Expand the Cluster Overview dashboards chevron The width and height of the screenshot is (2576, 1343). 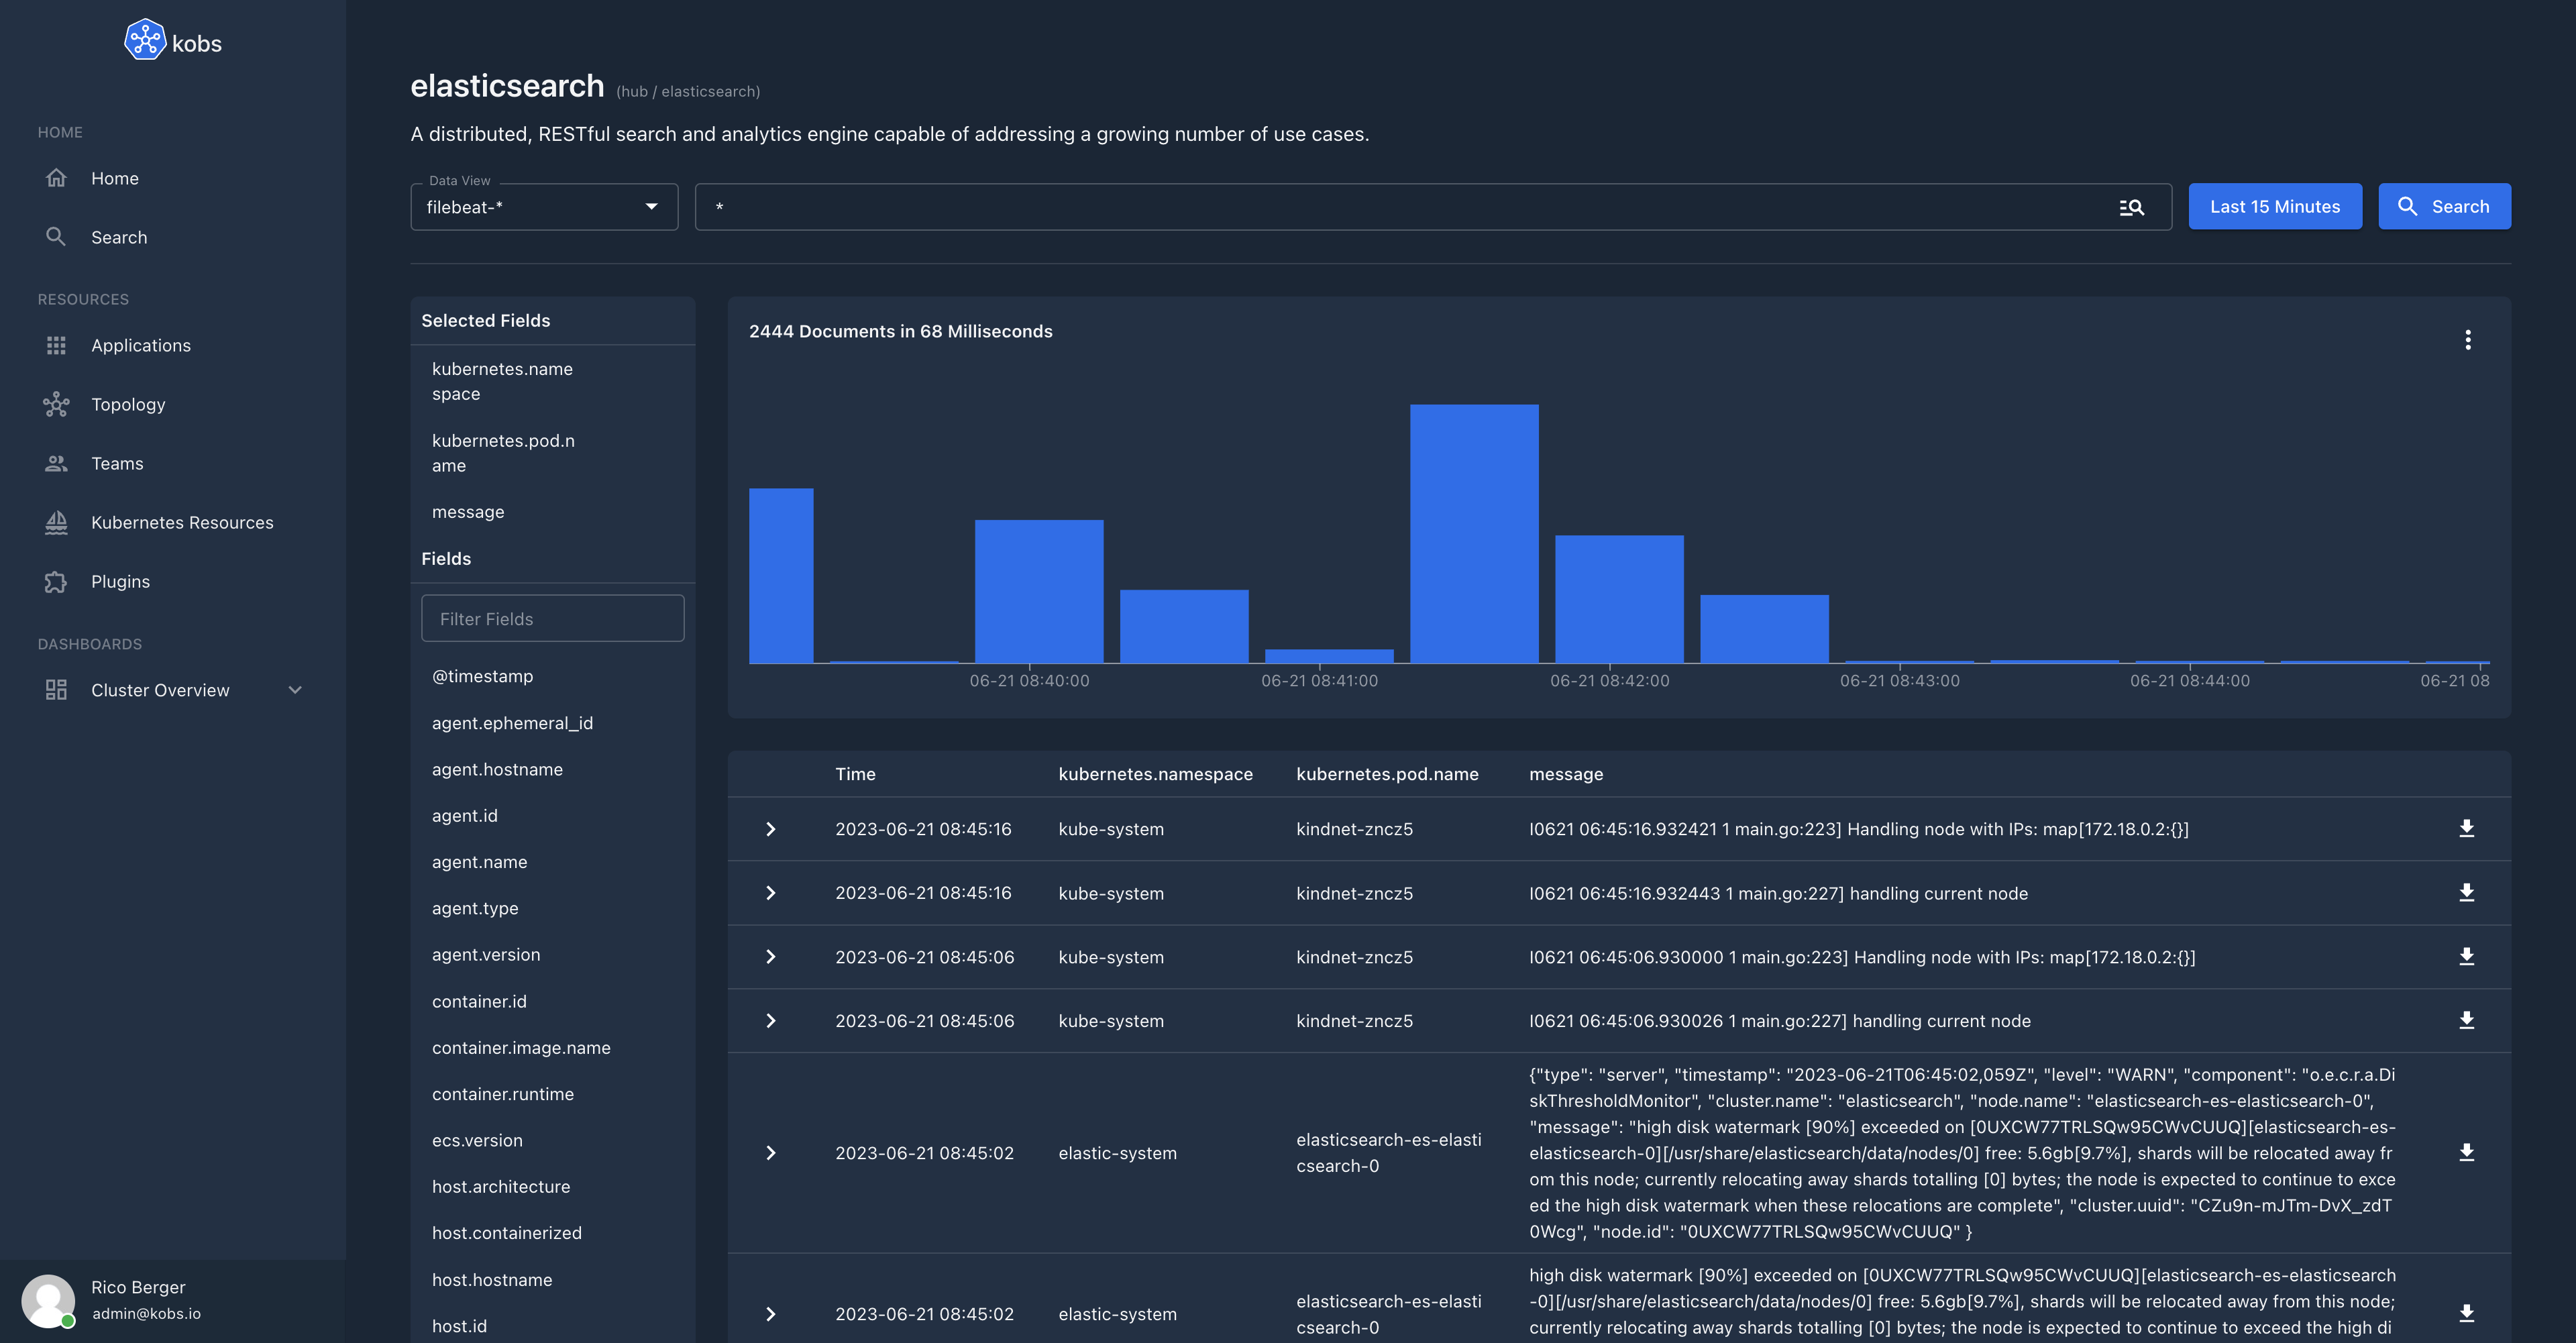(x=295, y=690)
